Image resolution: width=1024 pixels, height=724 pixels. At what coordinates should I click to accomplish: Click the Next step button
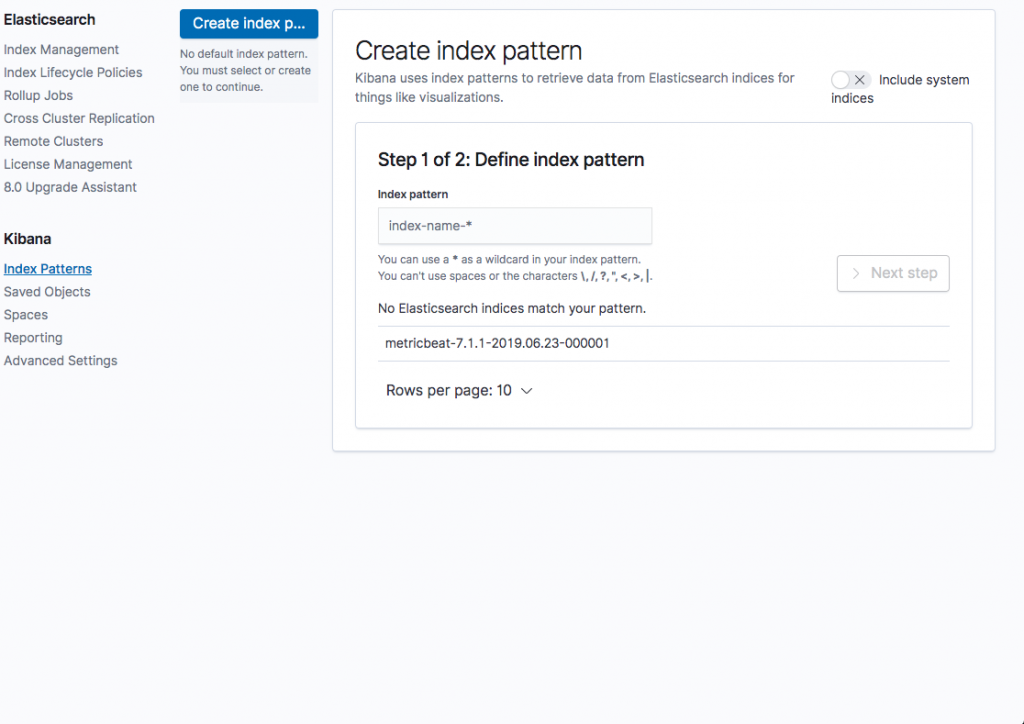(893, 274)
